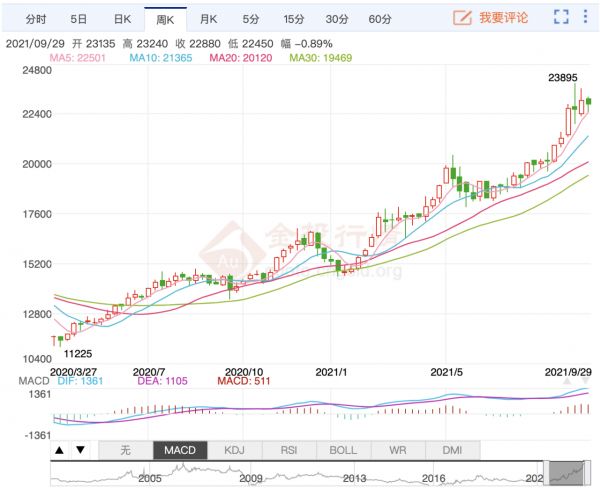
Task: Click the down triangle arrow button
Action: click(x=80, y=450)
